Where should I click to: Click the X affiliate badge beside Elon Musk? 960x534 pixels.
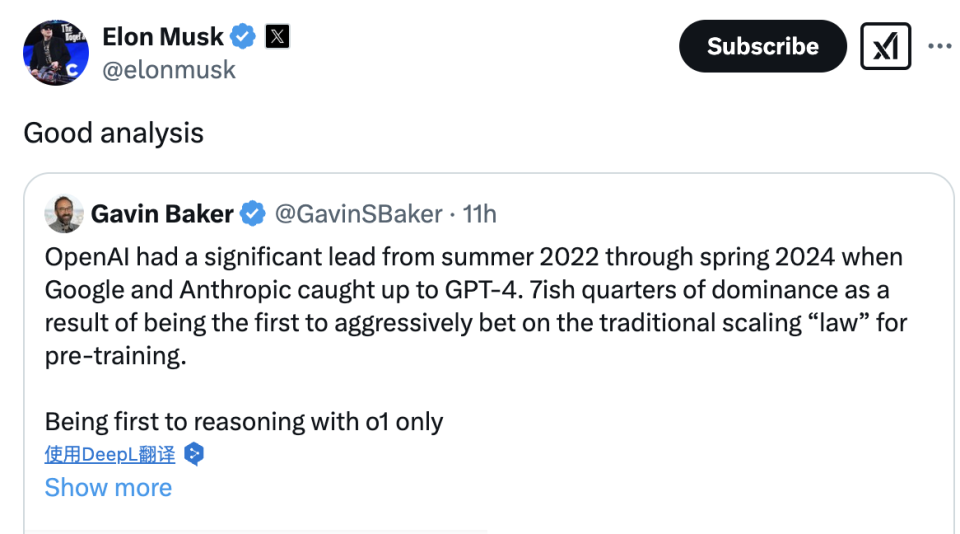277,37
